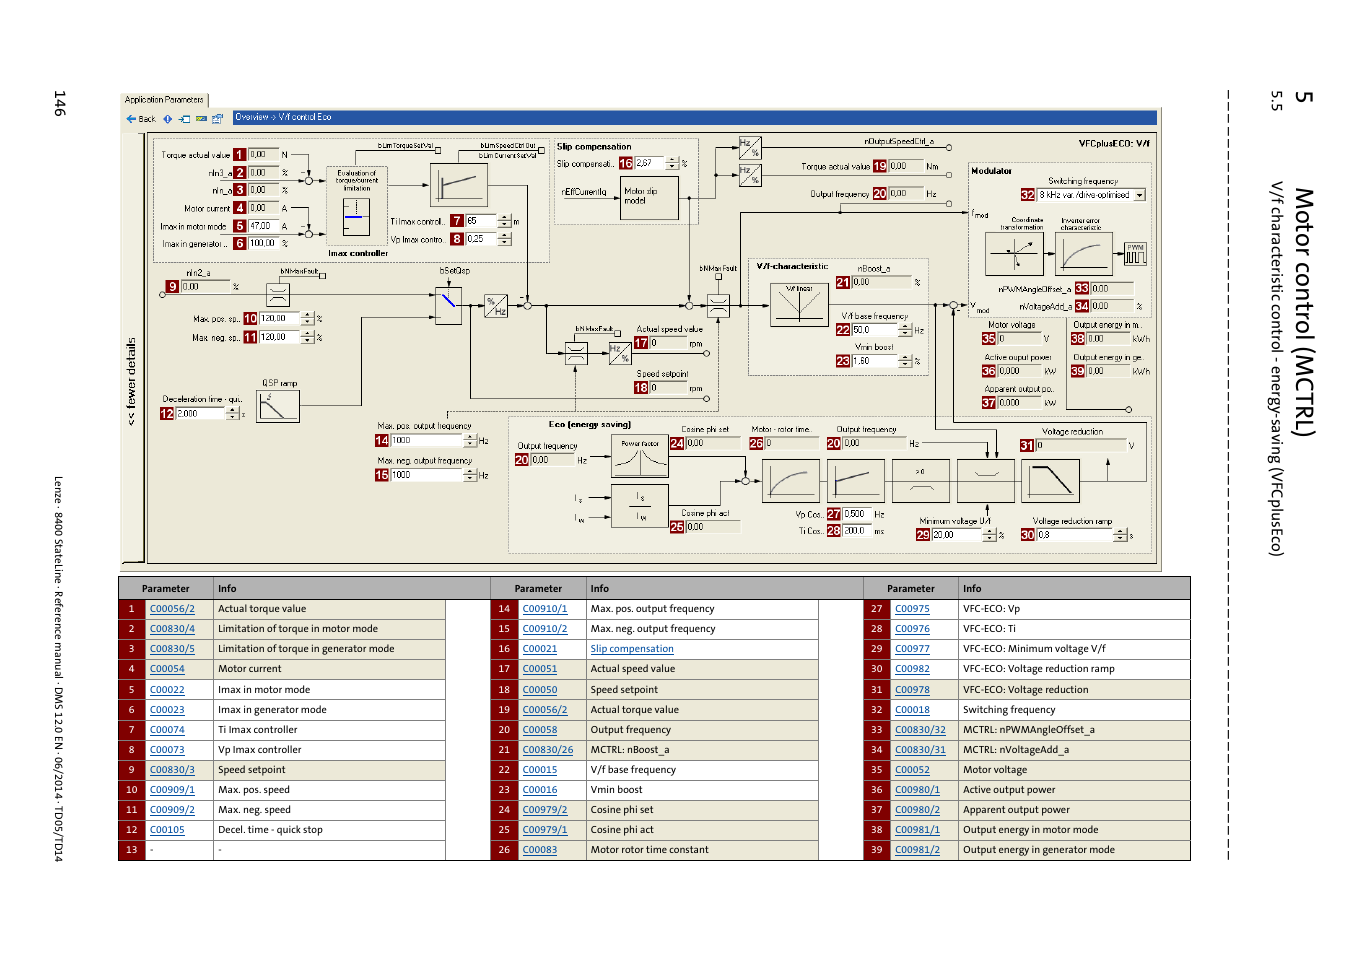Adjust the Vmin boost spinner

point(905,361)
